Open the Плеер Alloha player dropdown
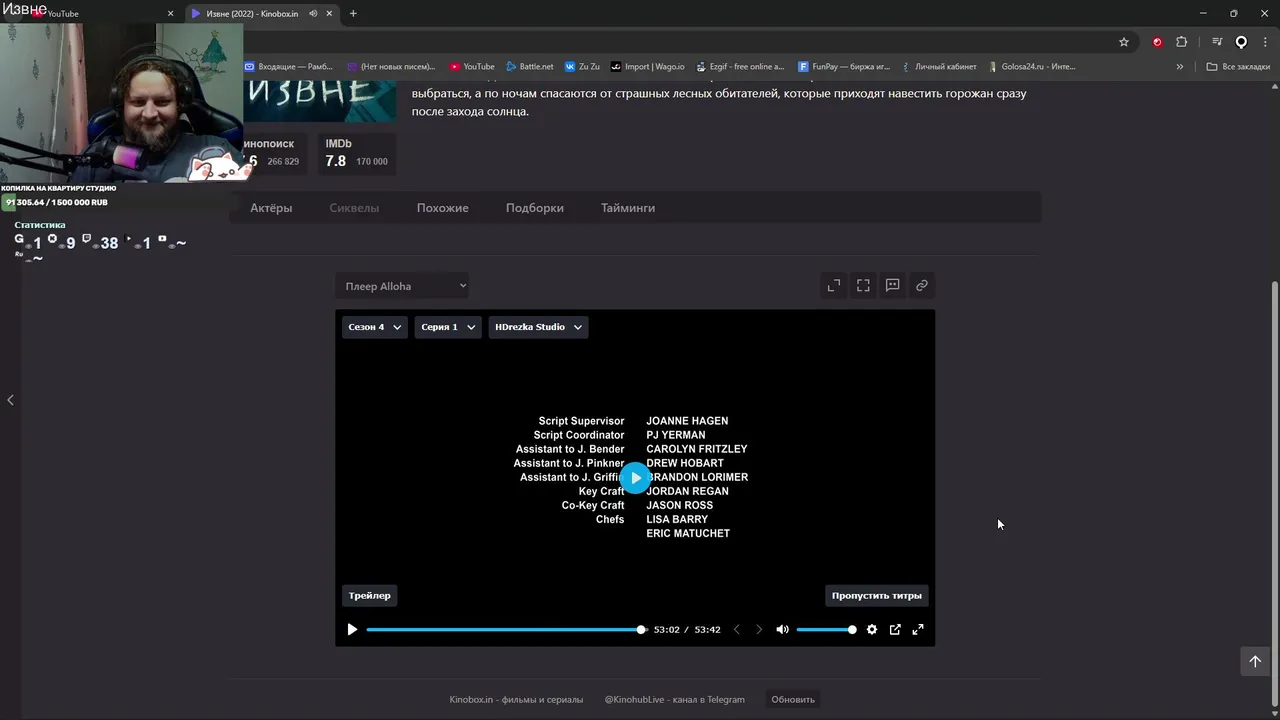This screenshot has width=1280, height=720. [402, 286]
